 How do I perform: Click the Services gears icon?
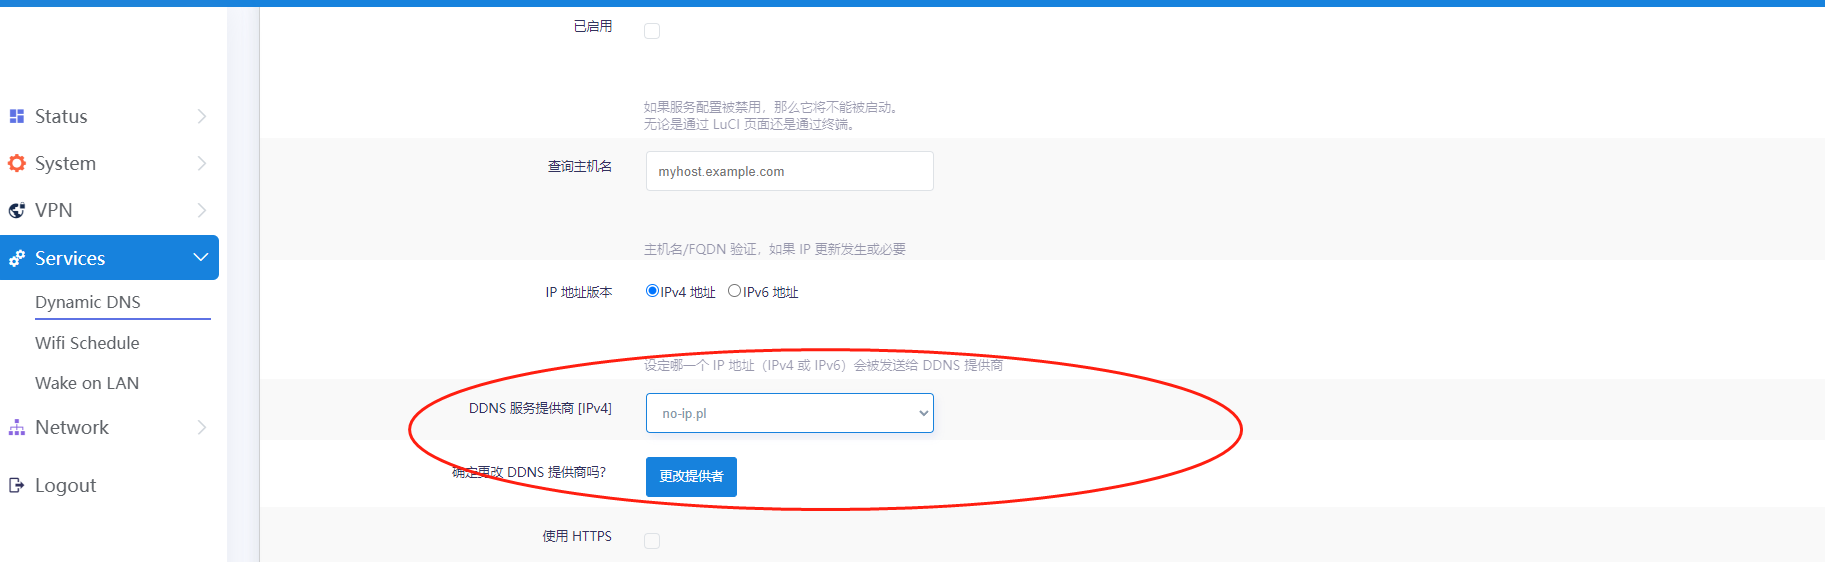(16, 258)
